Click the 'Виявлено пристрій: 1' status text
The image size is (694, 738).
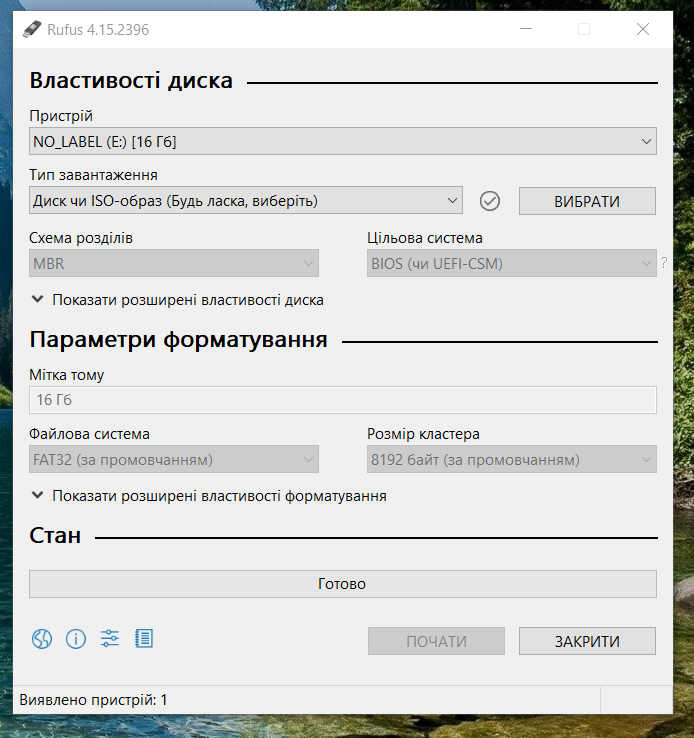(93, 700)
